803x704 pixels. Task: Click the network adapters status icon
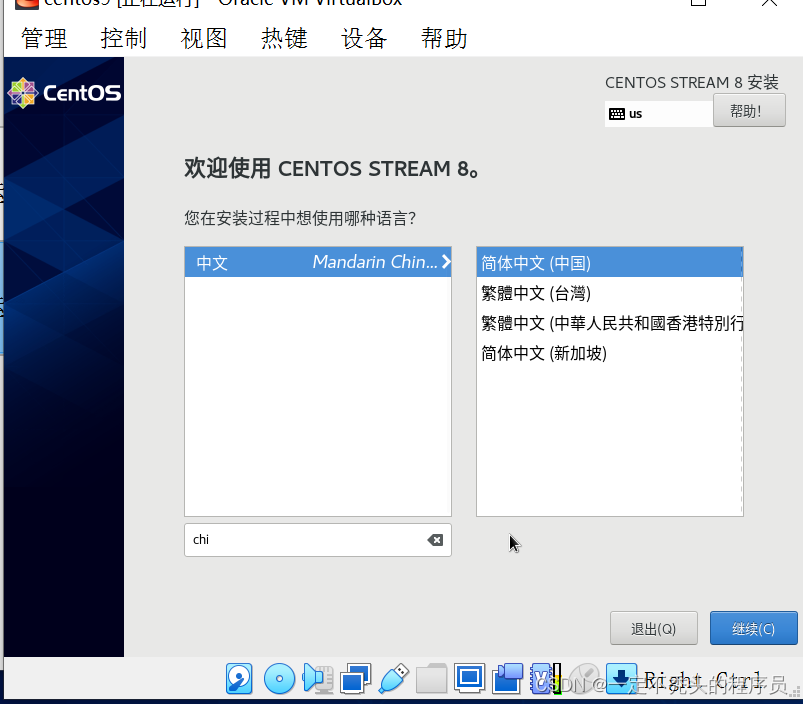[355, 679]
